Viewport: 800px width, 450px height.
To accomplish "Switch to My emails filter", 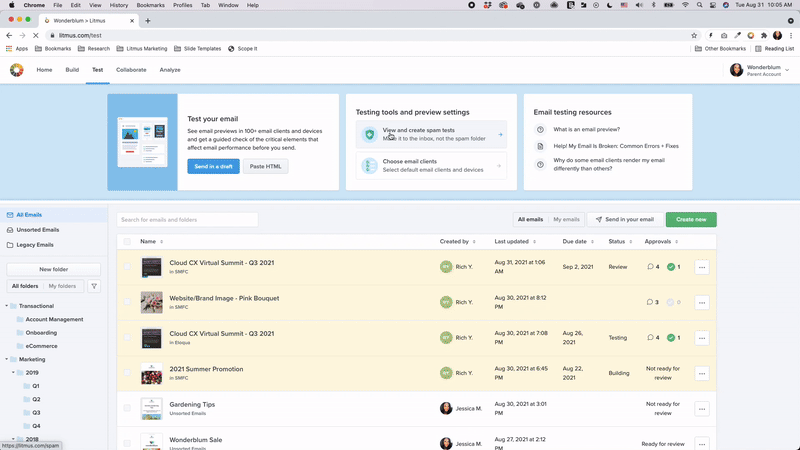I will point(566,219).
